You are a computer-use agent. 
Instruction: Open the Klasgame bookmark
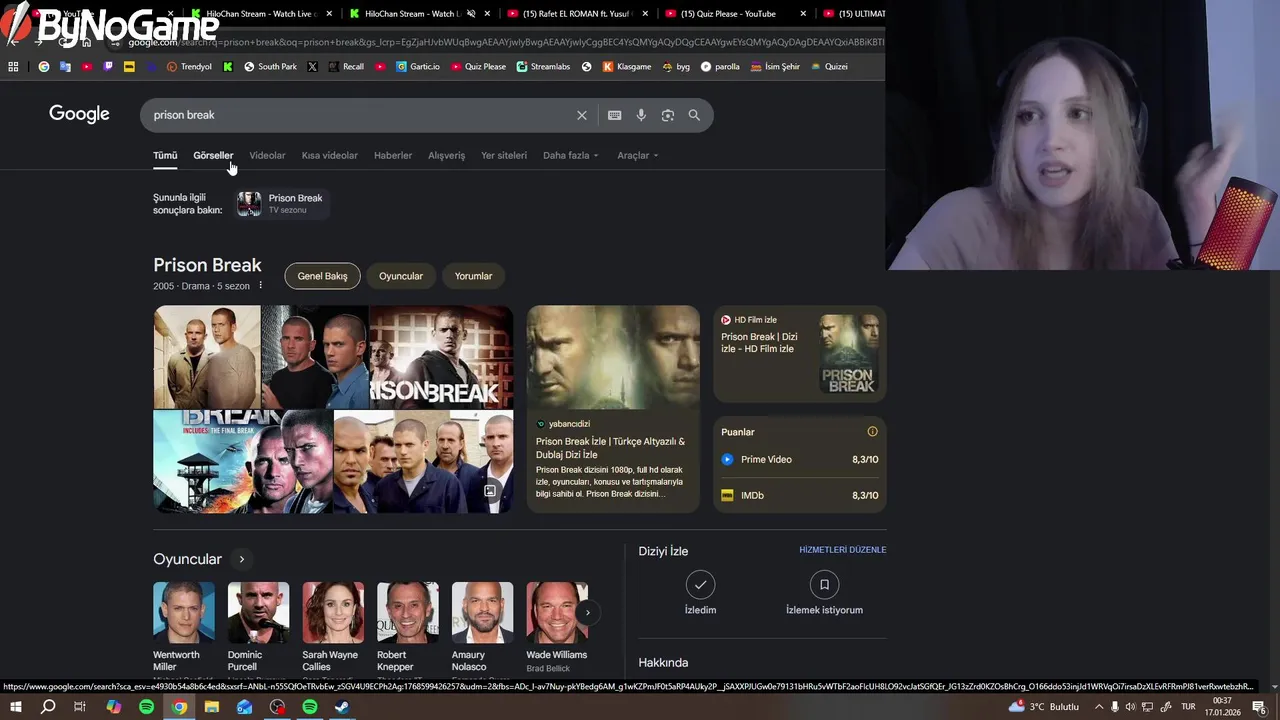coord(626,67)
